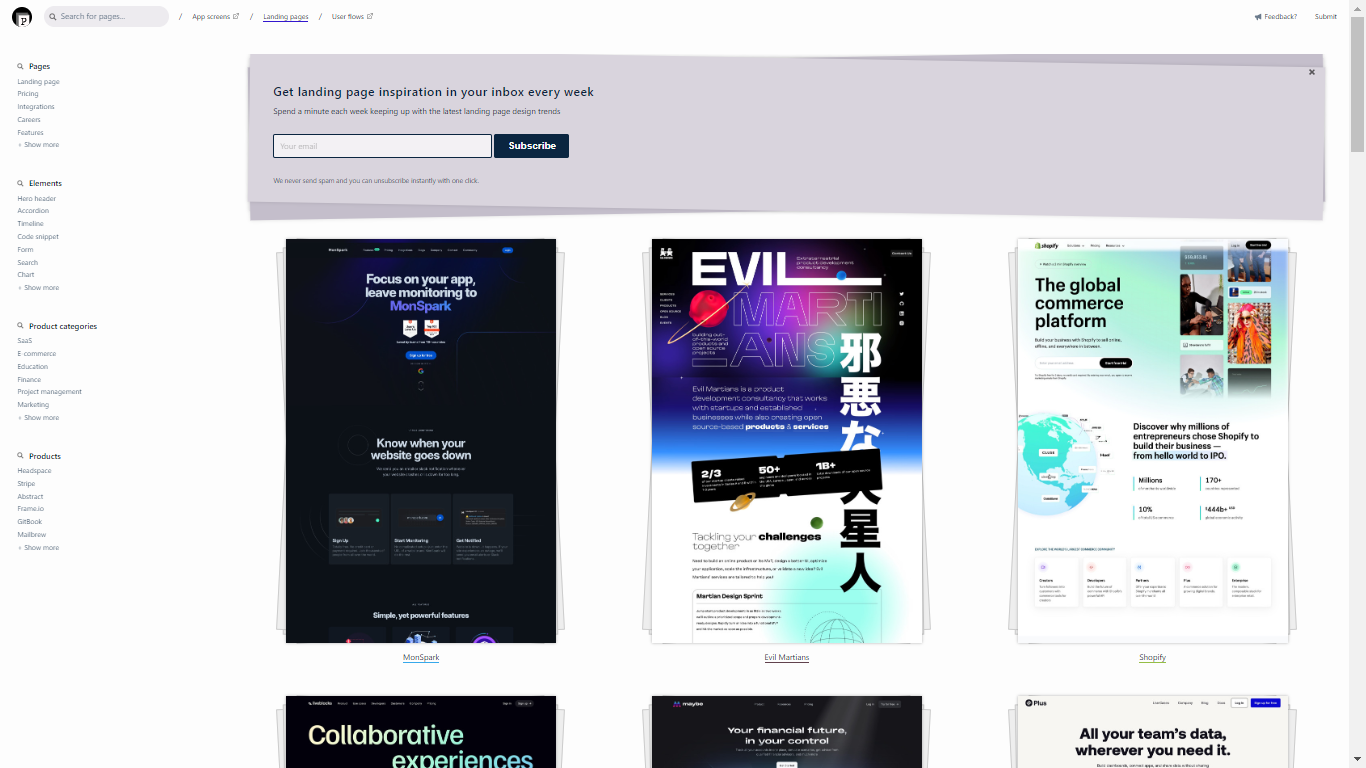Choose the SaaS product category

[x=24, y=341]
